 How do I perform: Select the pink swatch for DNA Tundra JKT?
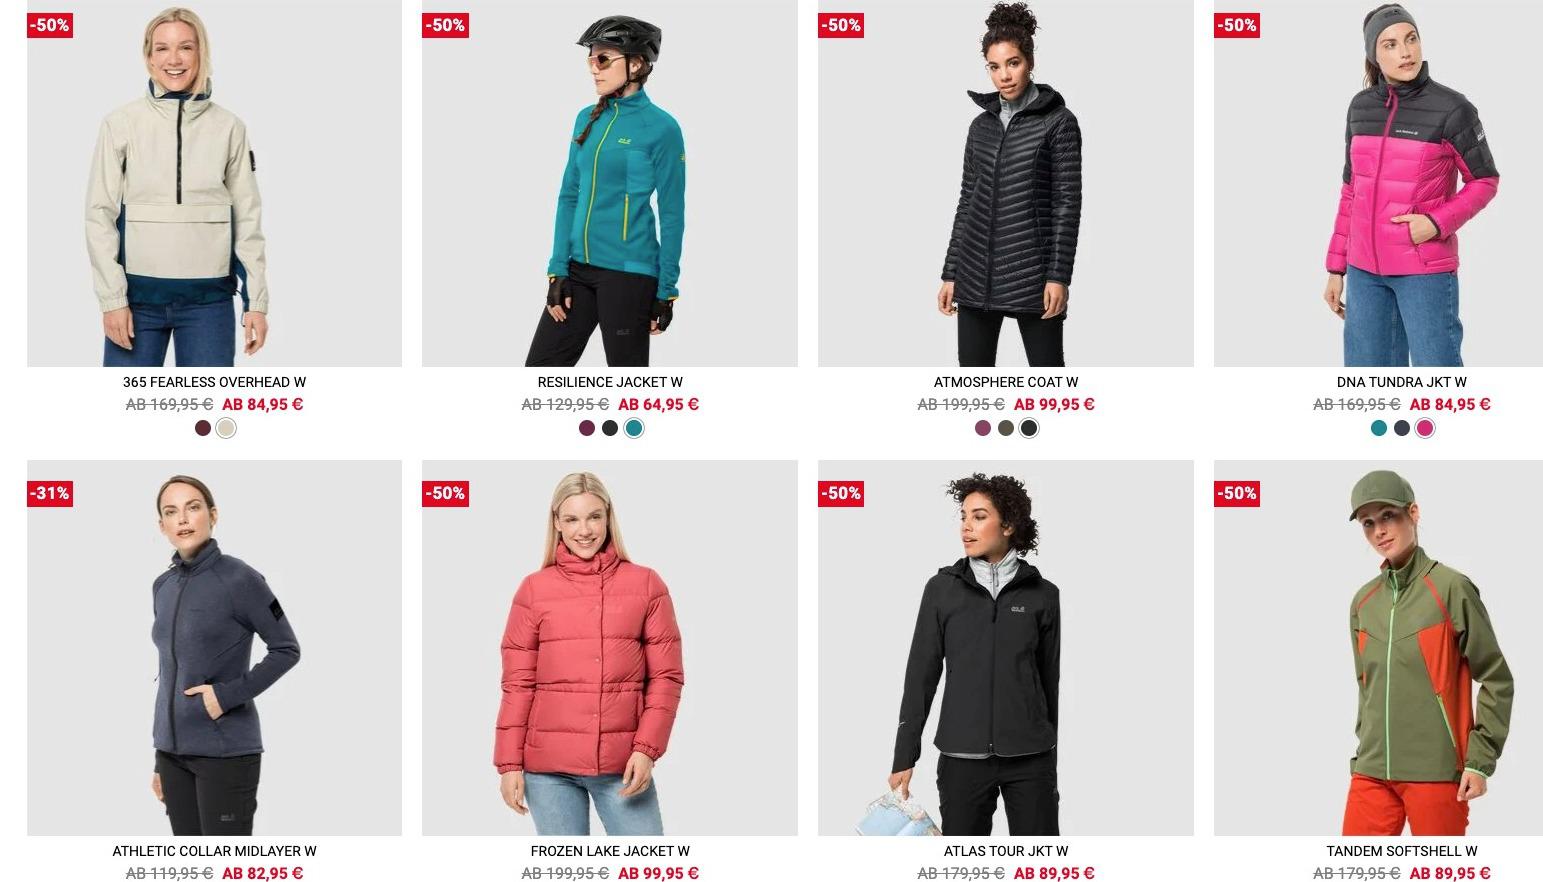pos(1425,428)
